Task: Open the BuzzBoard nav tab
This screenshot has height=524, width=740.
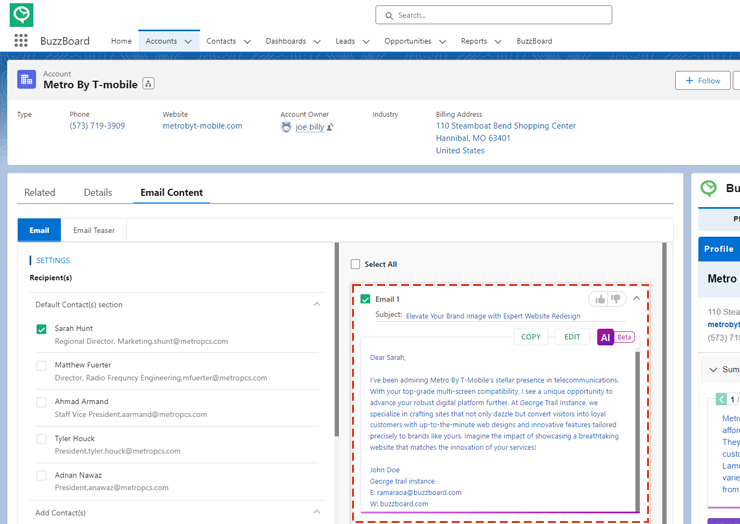Action: tap(534, 41)
